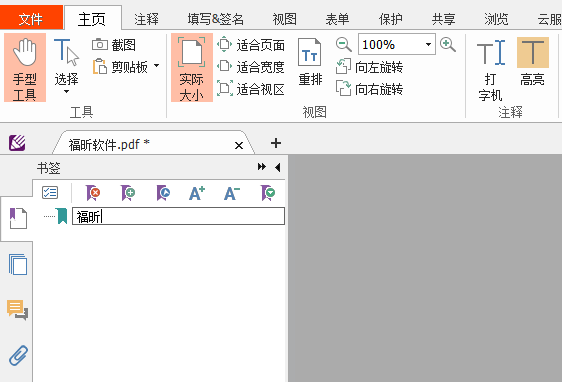Screen dimensions: 562x382
Task: Click the bookmark icon with green down arrow
Action: point(268,193)
